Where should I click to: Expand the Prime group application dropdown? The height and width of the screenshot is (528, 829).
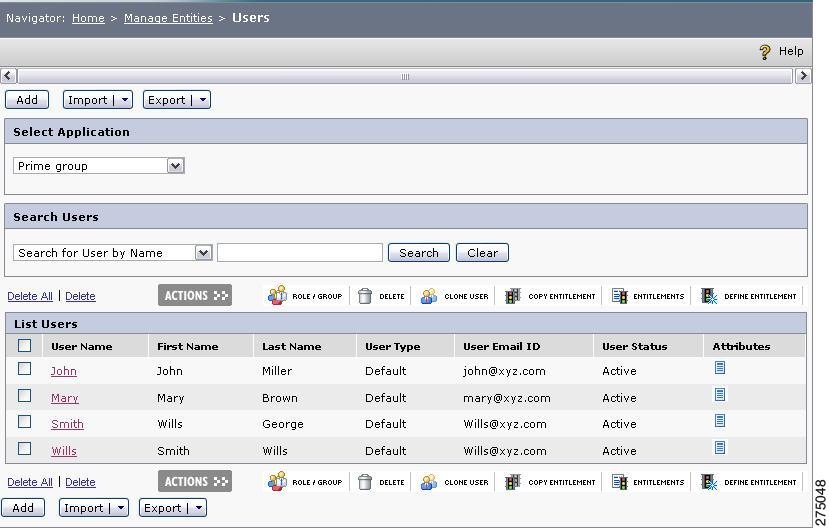click(176, 166)
